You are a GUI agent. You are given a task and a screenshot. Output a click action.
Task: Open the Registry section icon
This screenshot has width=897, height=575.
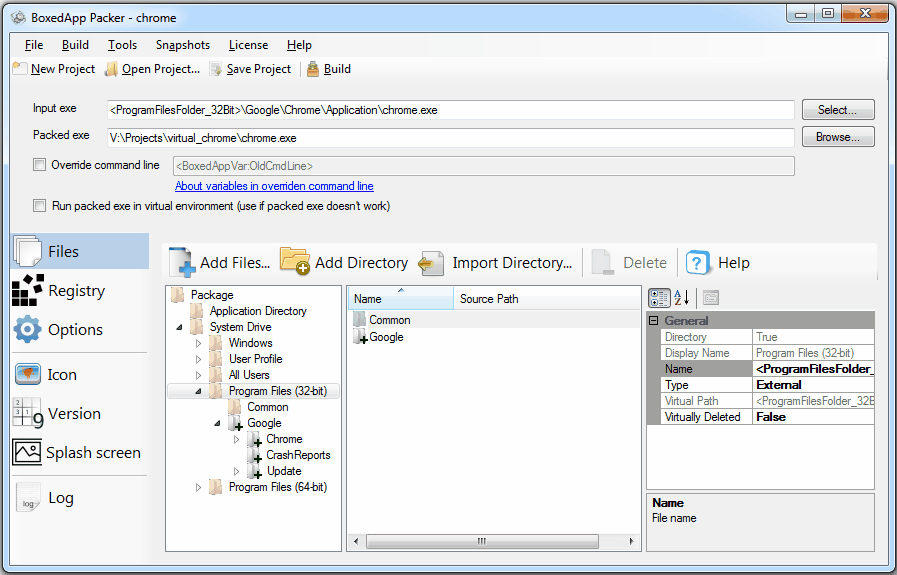[x=27, y=291]
